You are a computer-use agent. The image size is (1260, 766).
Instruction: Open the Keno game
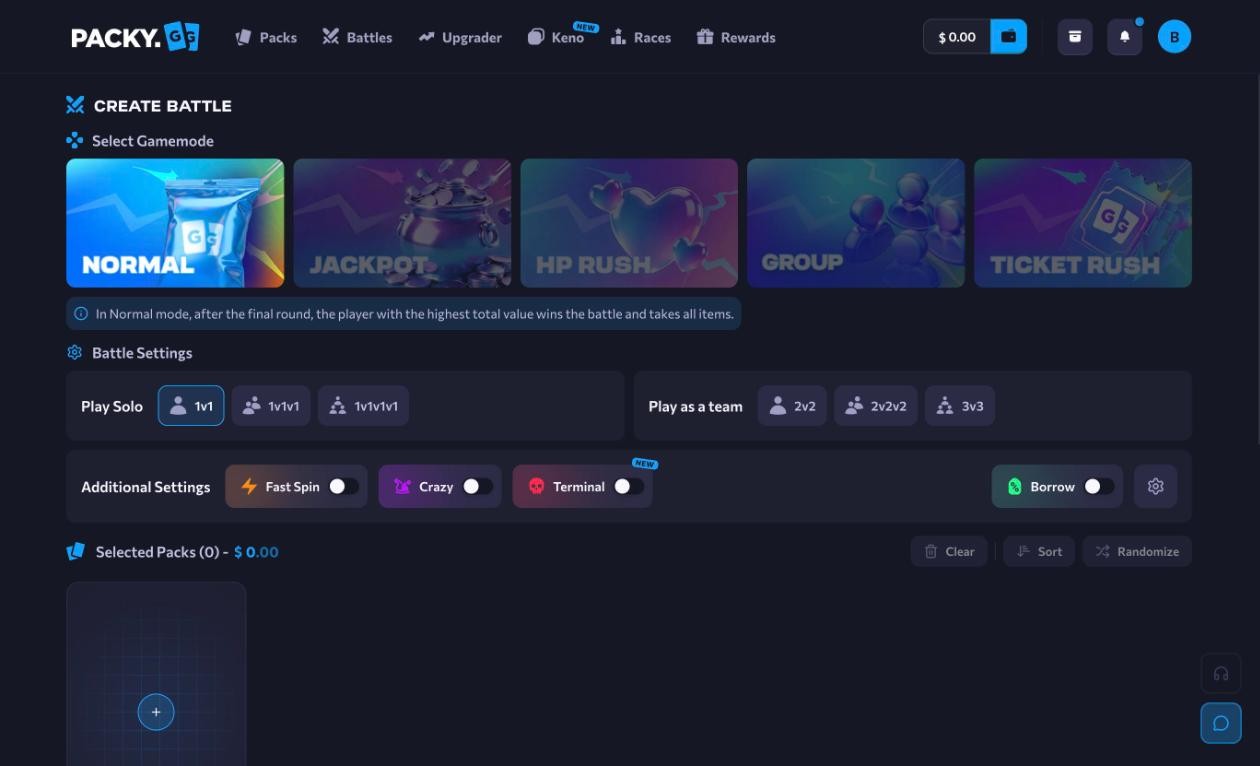[556, 37]
